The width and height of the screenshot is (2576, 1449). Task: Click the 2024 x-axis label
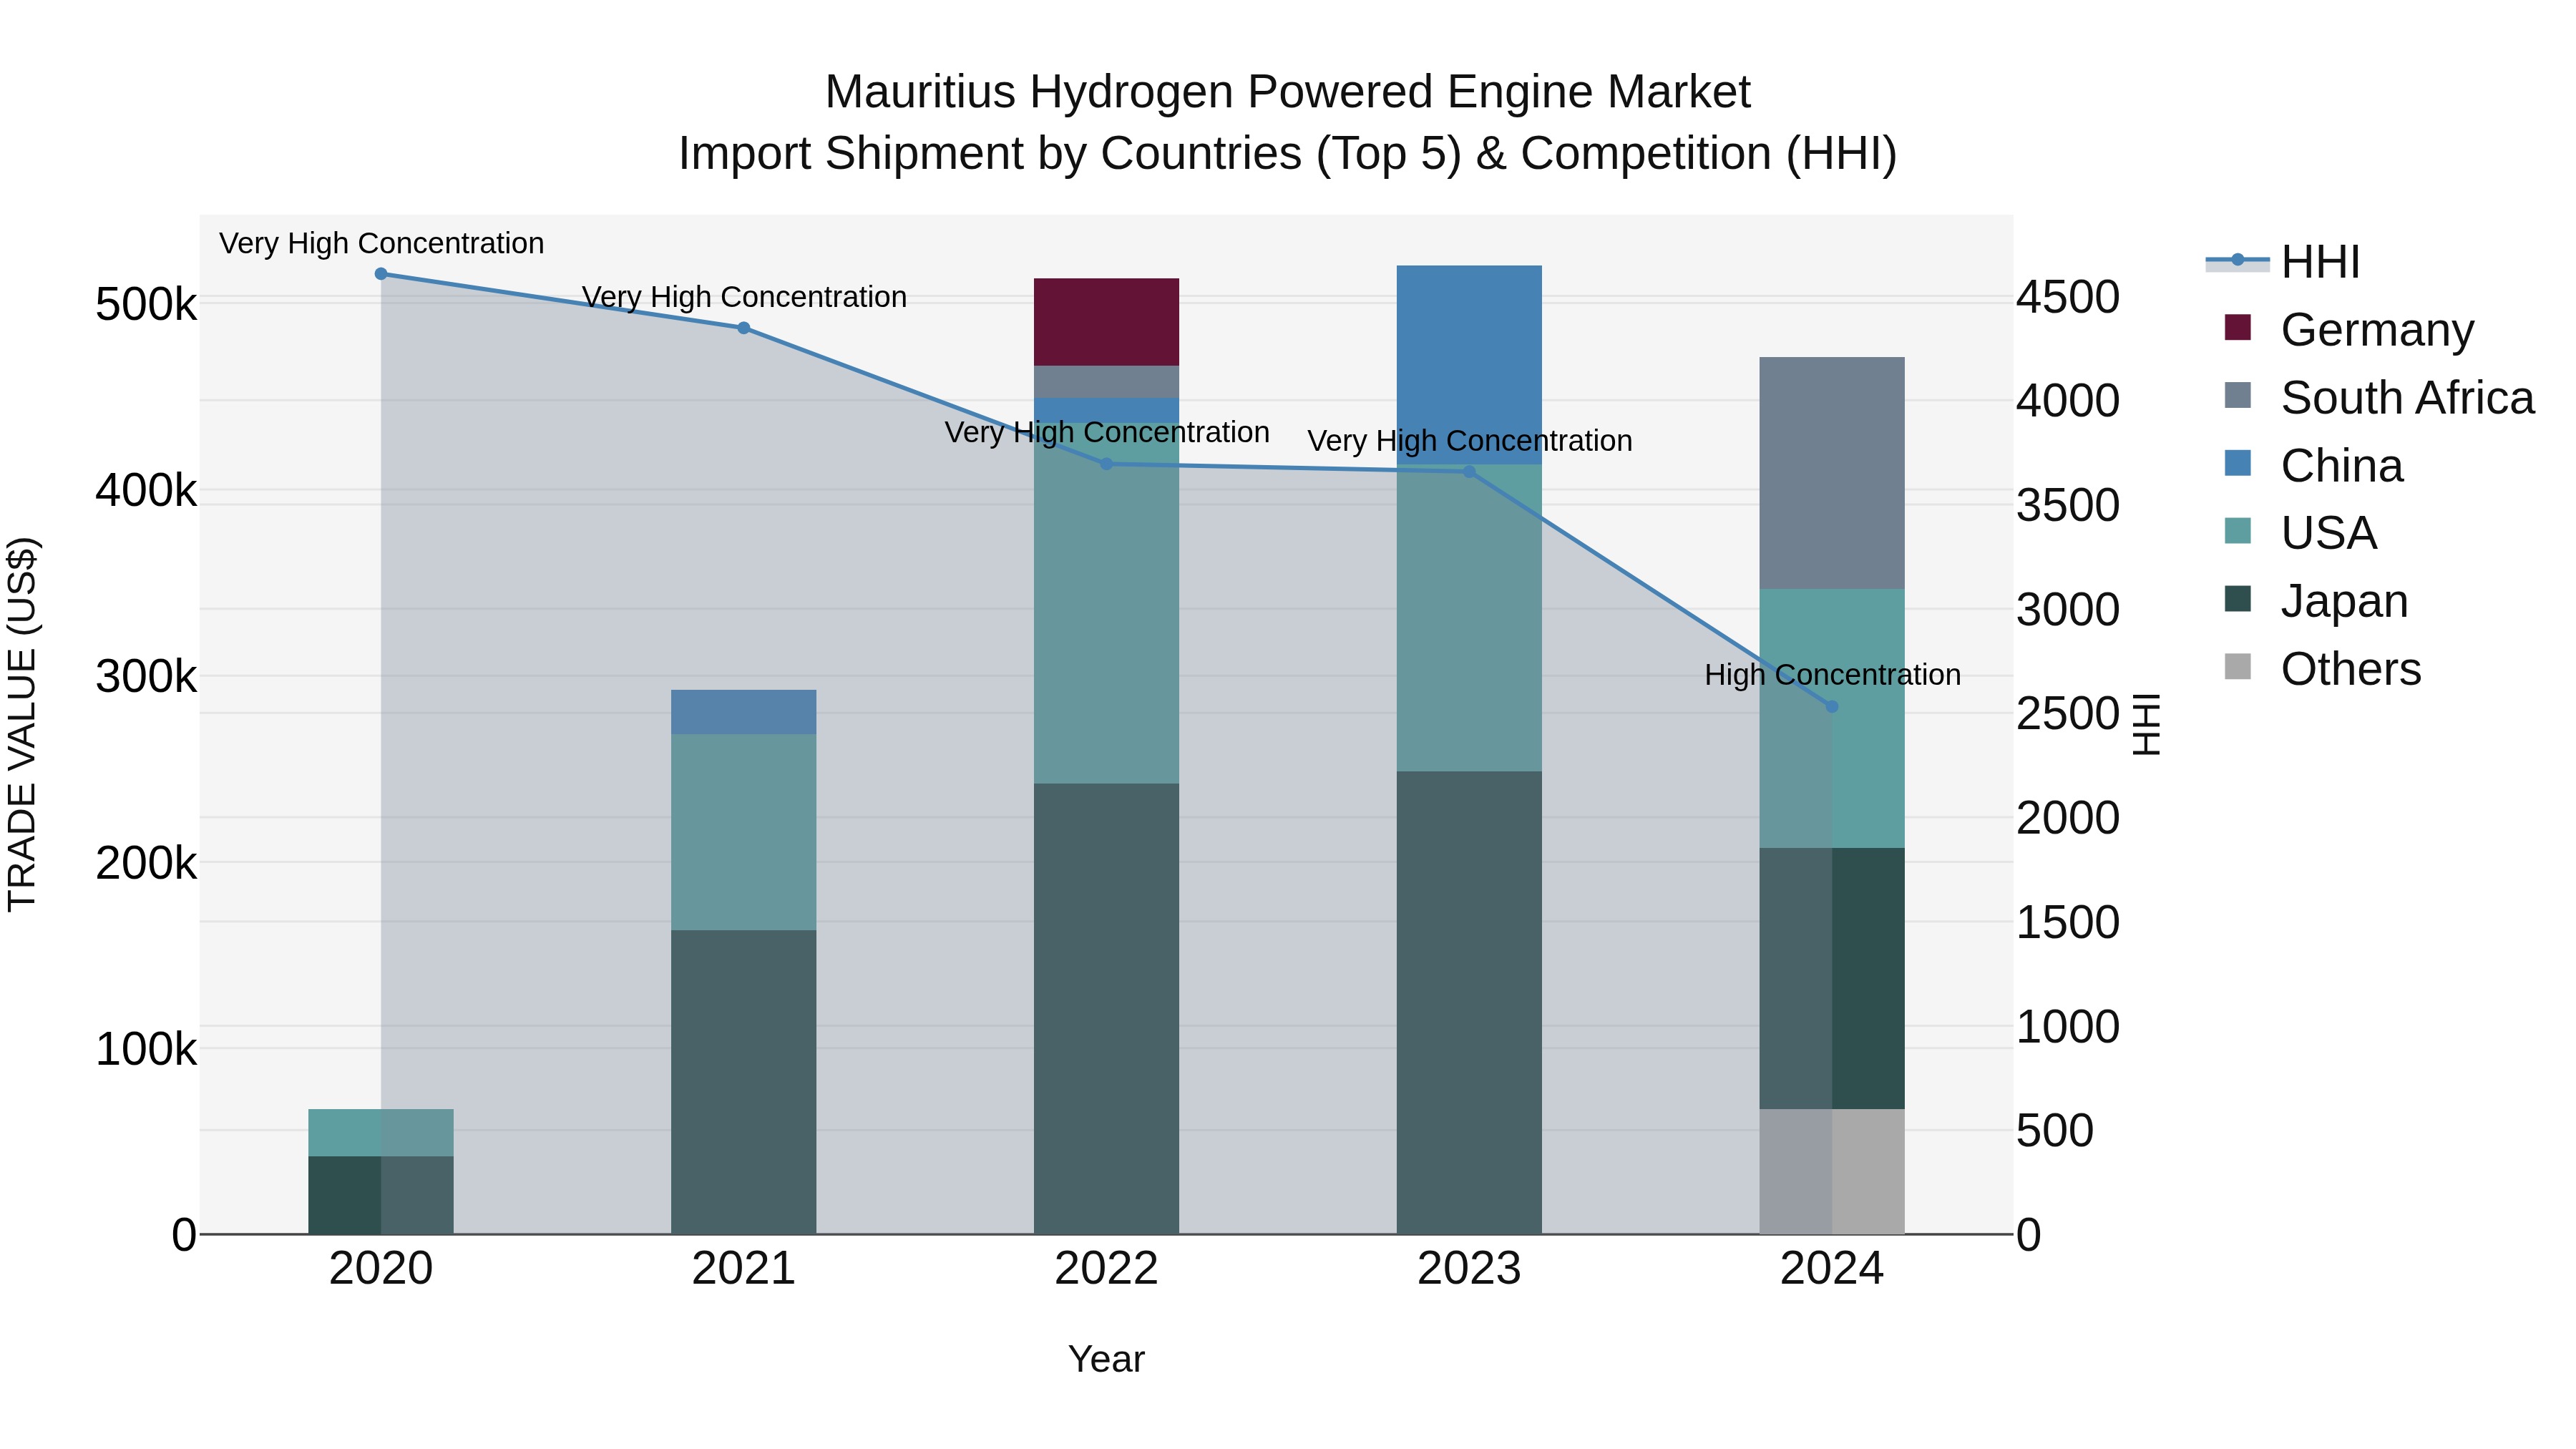pos(1832,1269)
